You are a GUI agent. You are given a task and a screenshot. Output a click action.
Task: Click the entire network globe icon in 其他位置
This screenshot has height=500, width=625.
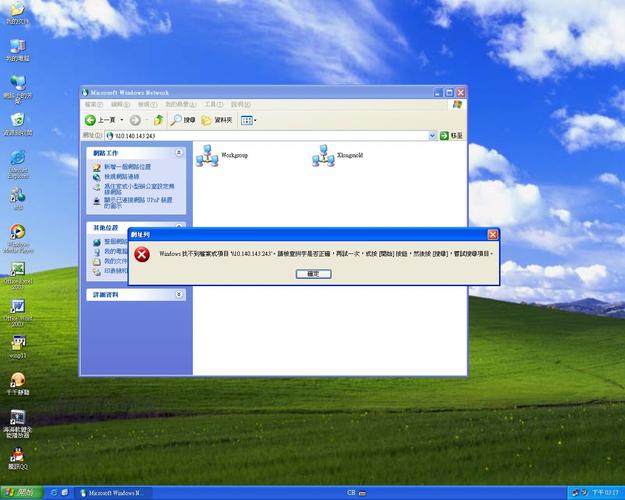point(97,242)
